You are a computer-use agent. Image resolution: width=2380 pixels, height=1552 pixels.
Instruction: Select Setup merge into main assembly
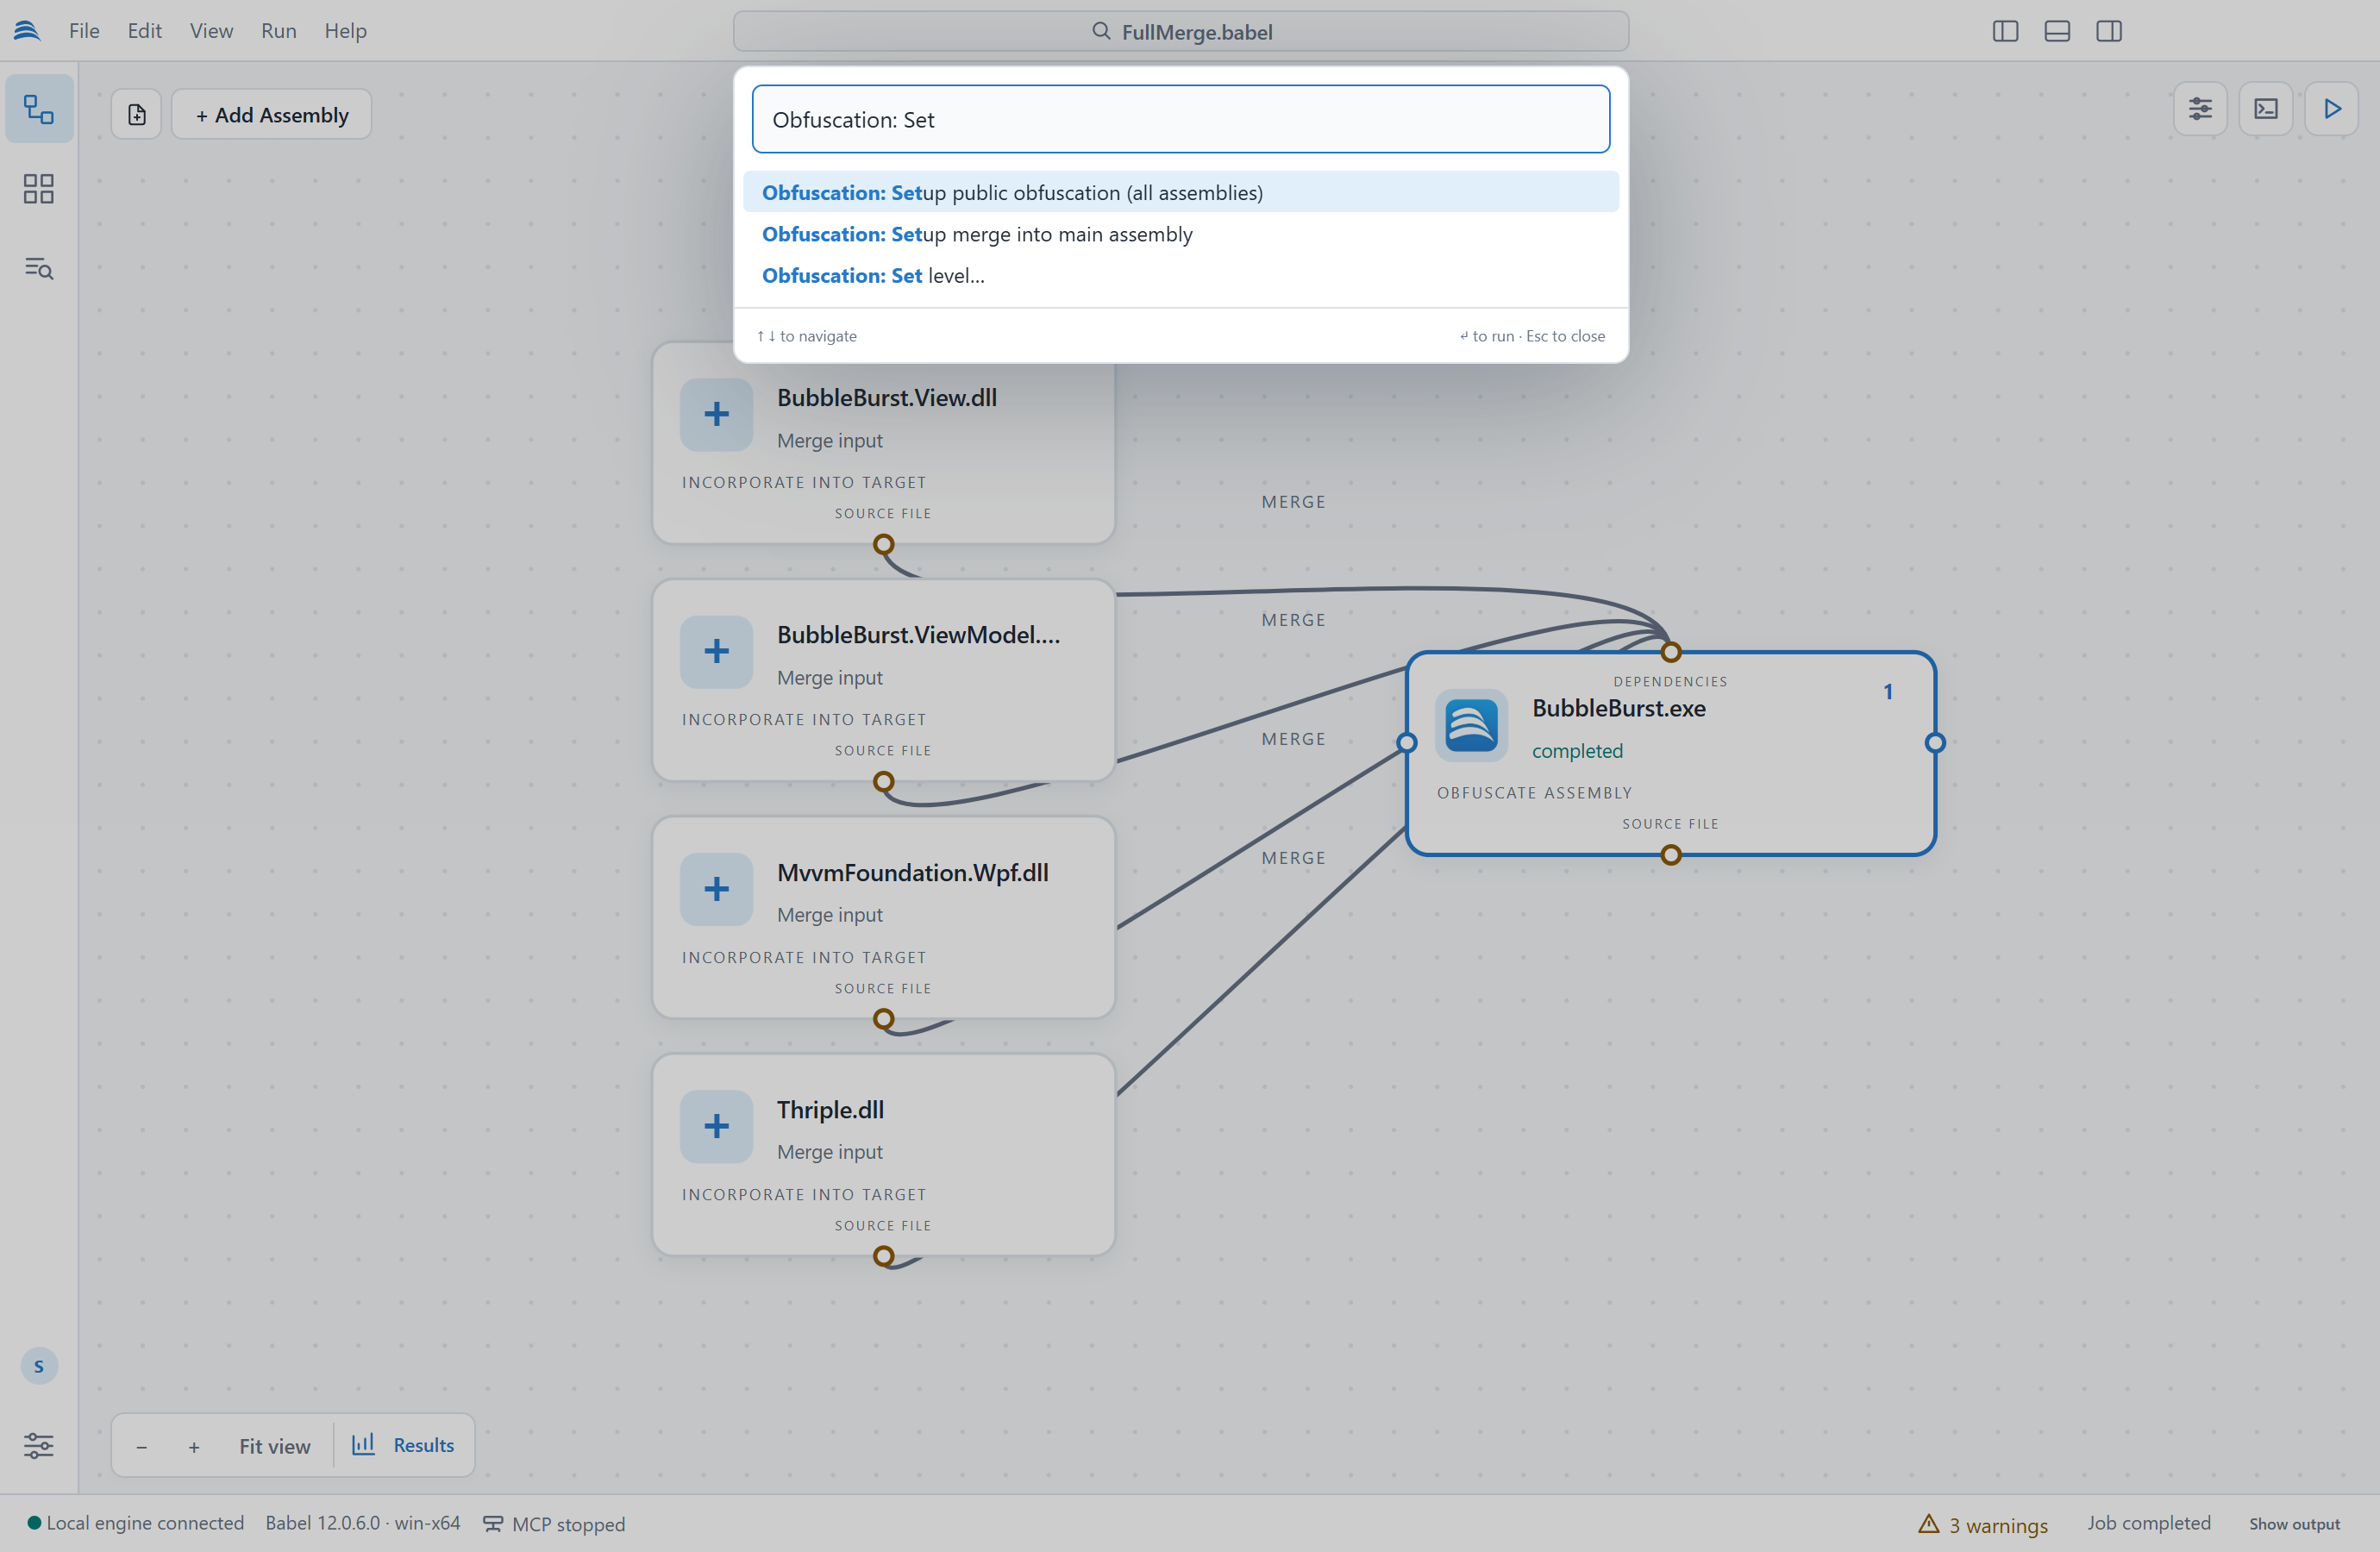(1181, 234)
